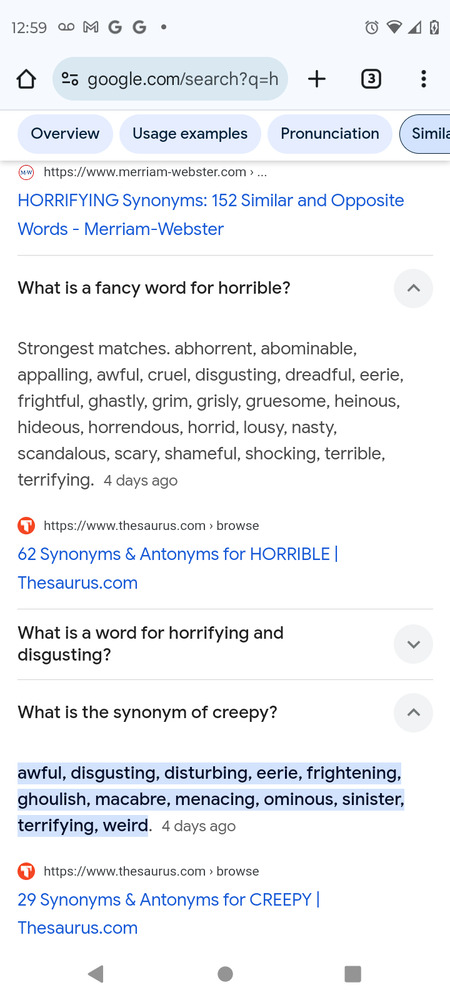Collapse the synonym of creepy answer

pyautogui.click(x=413, y=712)
